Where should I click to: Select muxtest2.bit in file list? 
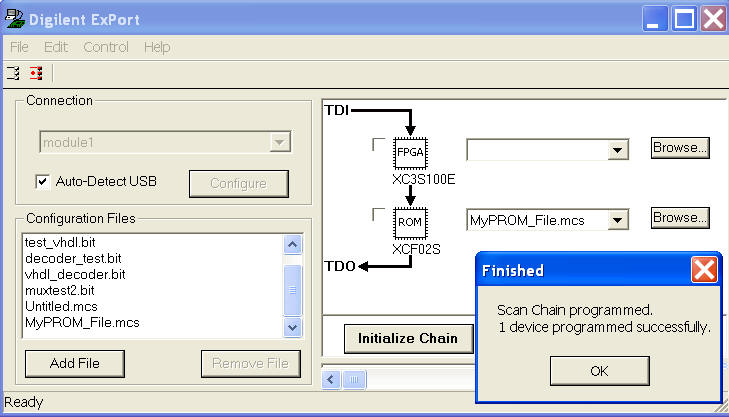[60, 291]
